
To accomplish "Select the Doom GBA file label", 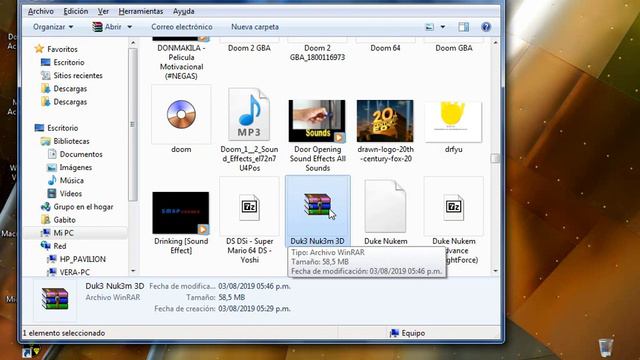I will pos(453,48).
